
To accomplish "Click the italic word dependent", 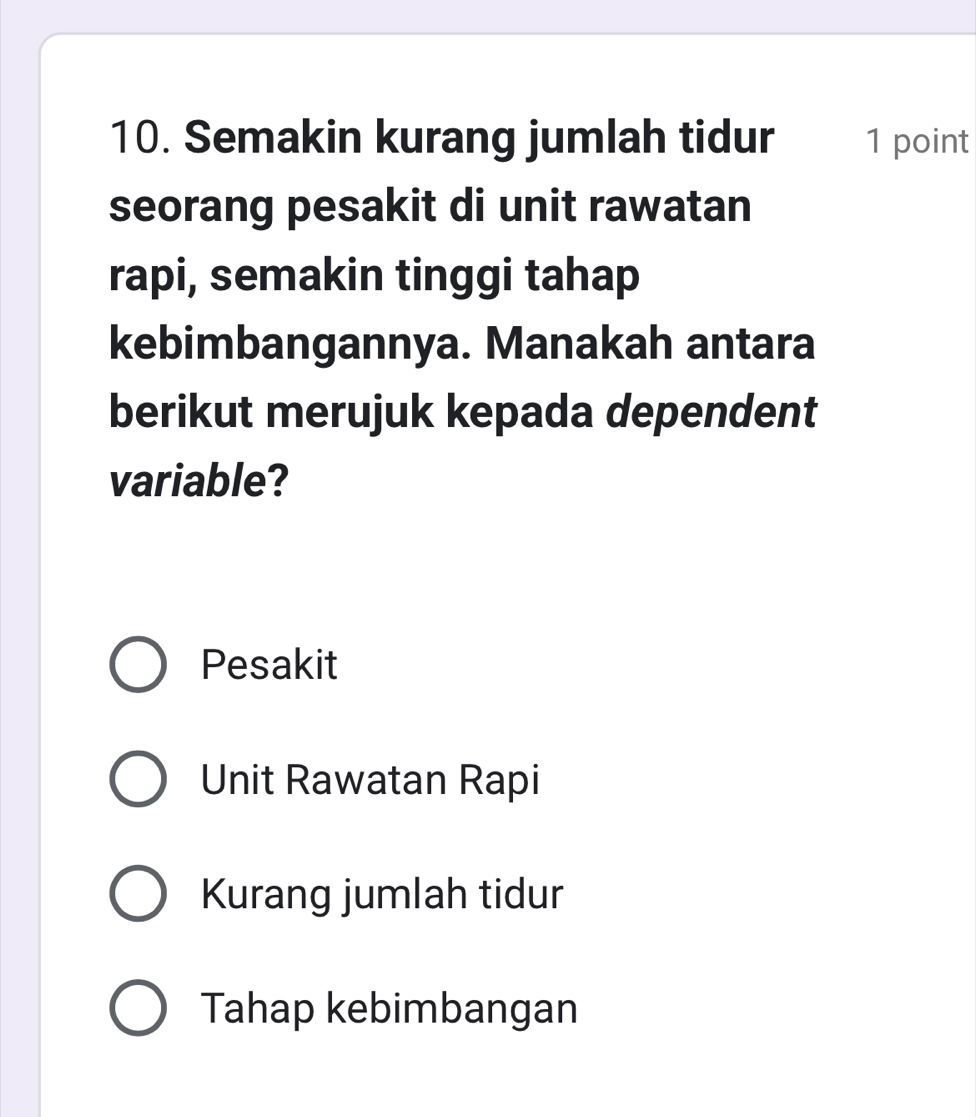I will [711, 414].
